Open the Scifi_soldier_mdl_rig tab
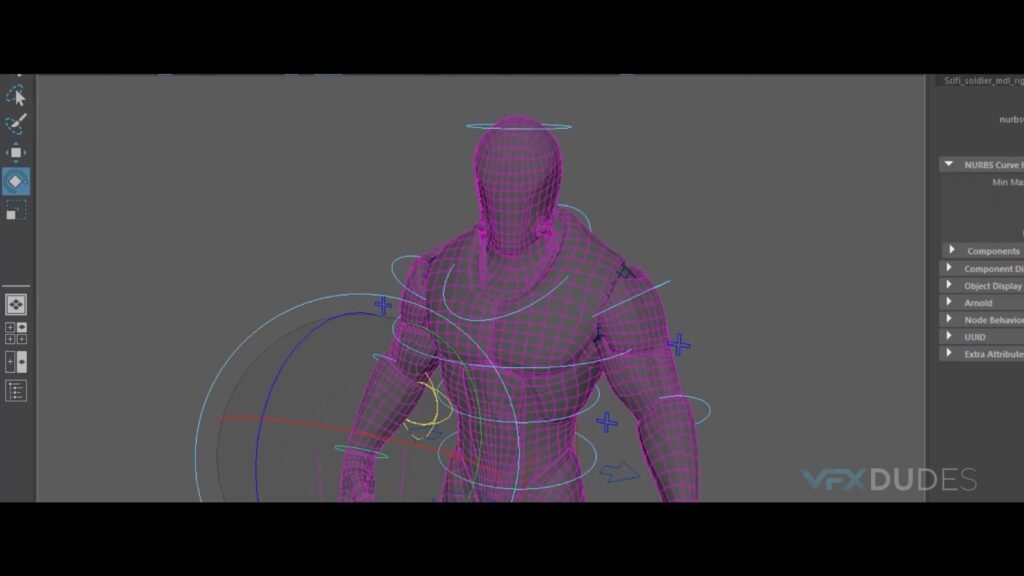The height and width of the screenshot is (576, 1024). coord(983,81)
